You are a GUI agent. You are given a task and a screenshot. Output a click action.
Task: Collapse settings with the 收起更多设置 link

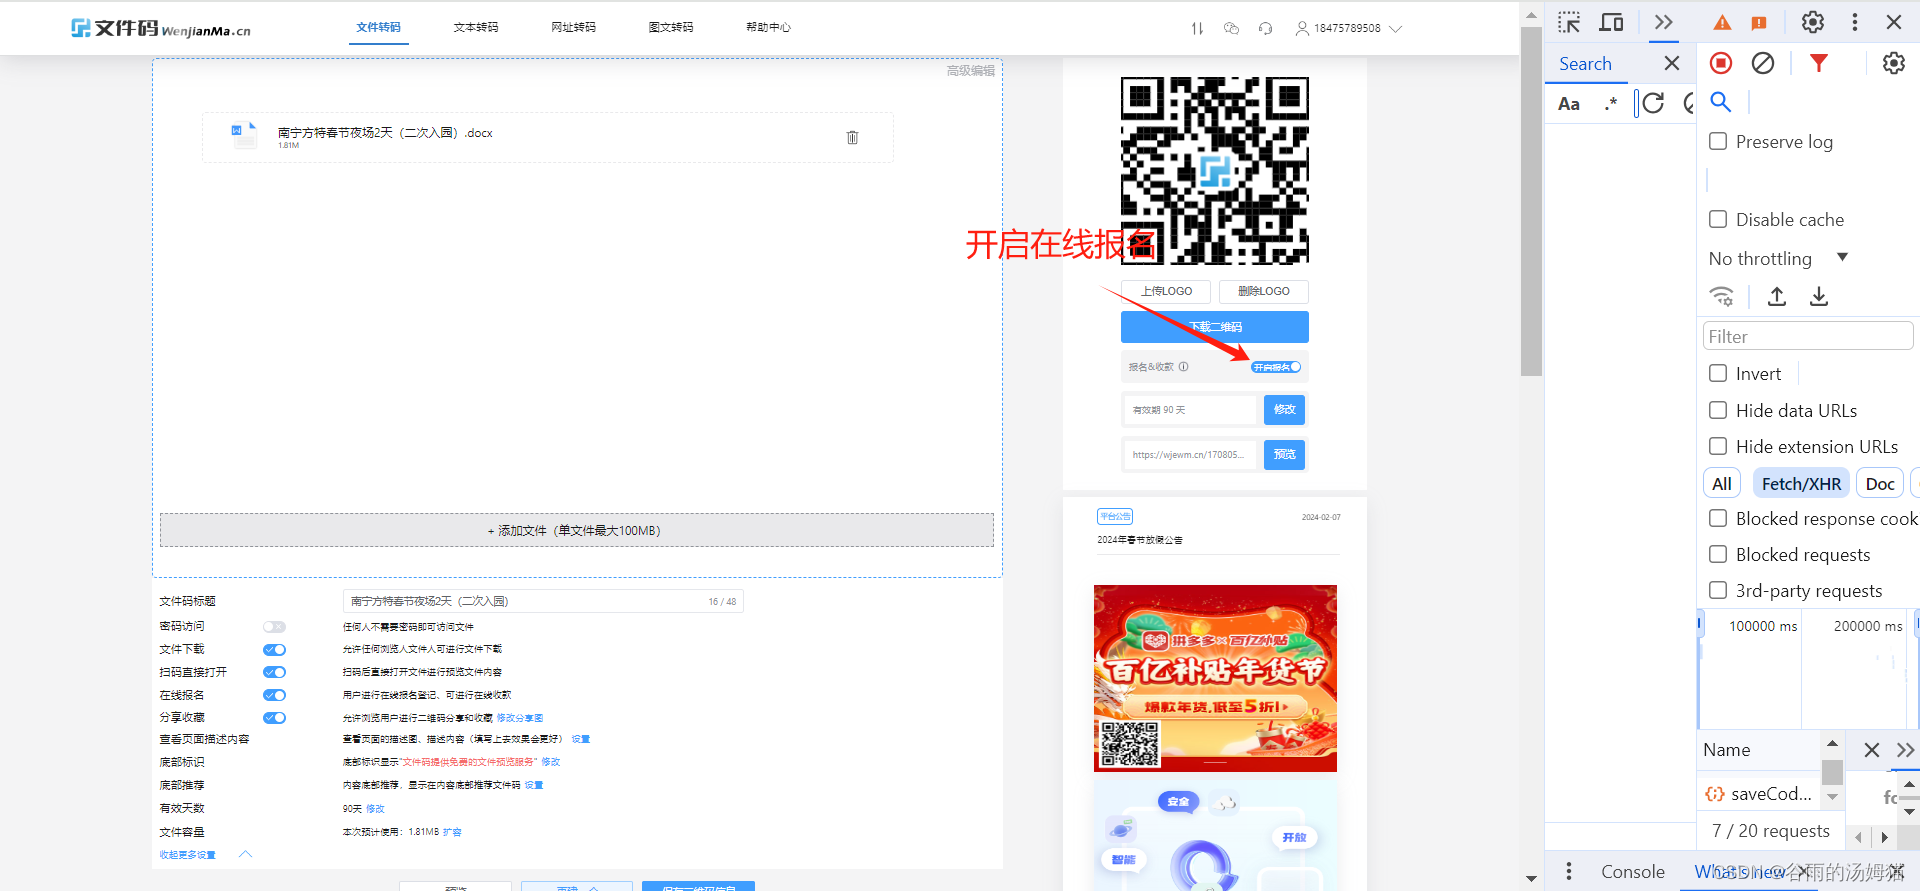click(187, 855)
